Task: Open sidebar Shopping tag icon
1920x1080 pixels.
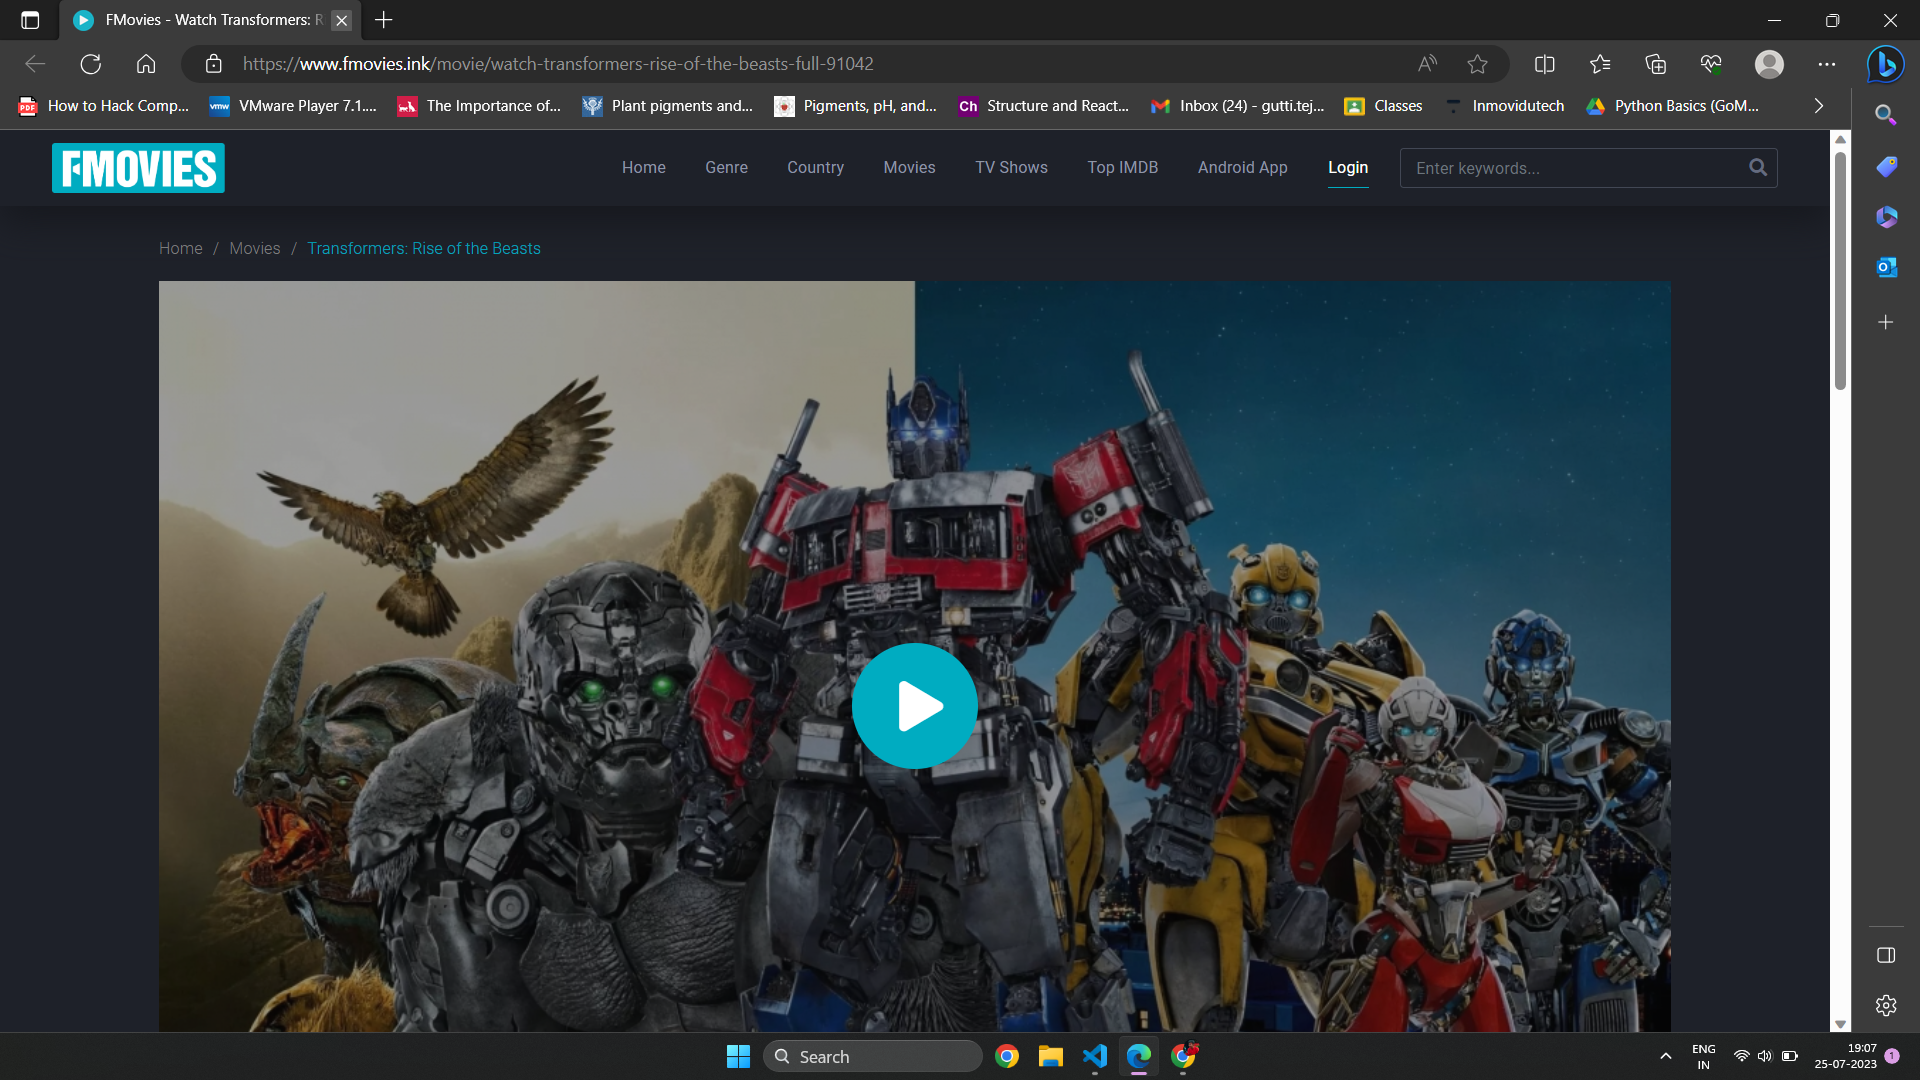Action: click(x=1885, y=166)
